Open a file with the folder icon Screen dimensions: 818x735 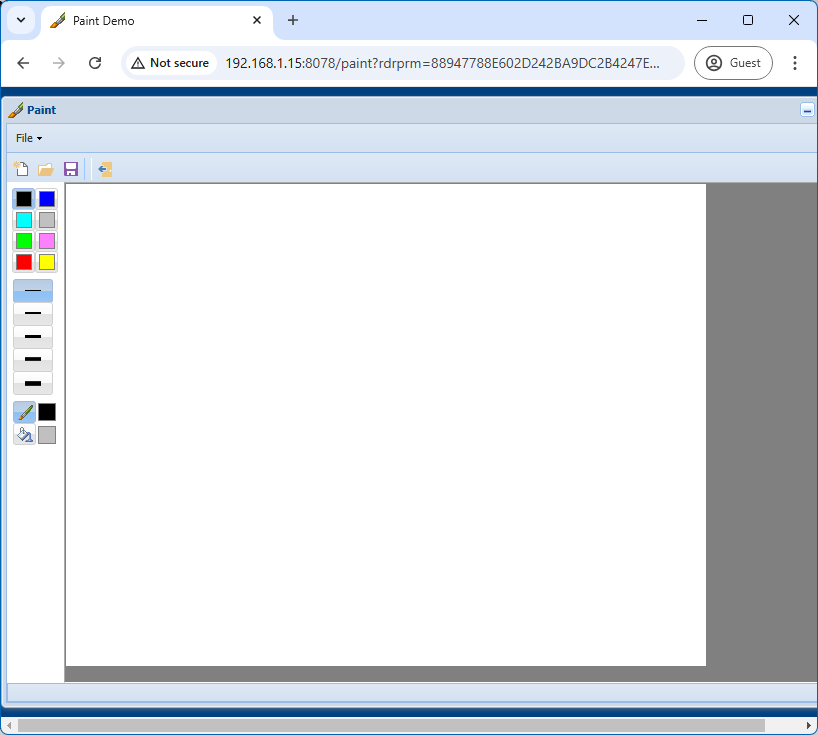[46, 169]
